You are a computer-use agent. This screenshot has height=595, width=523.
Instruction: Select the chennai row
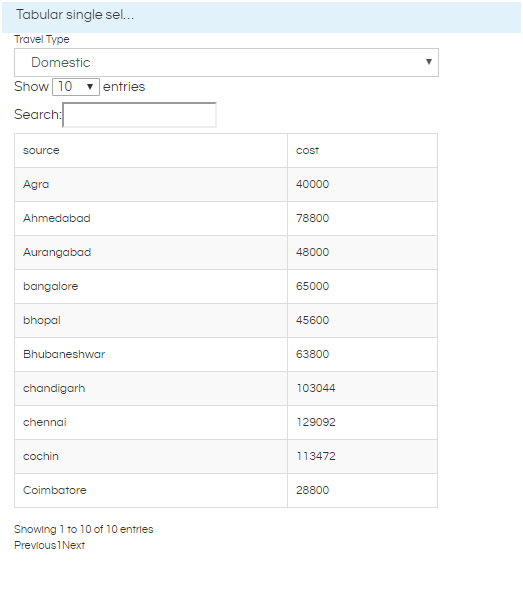(x=226, y=422)
